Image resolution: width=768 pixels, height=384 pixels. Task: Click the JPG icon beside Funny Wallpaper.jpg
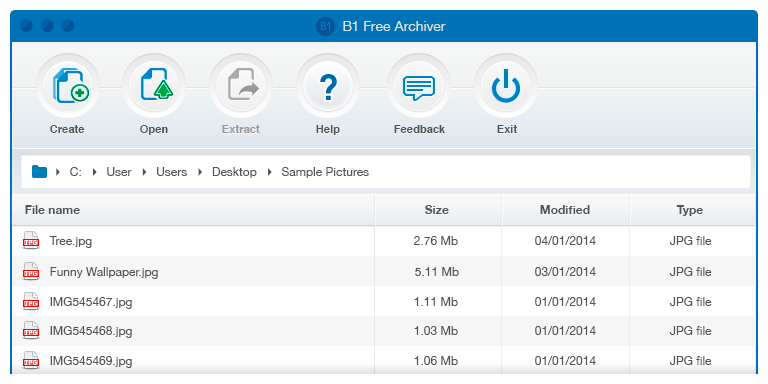(31, 271)
